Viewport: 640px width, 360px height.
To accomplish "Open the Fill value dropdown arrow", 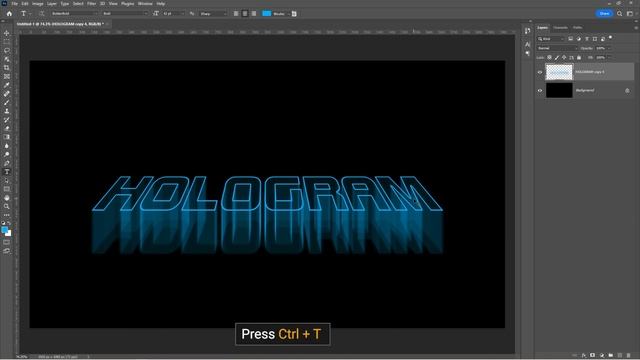I will (x=609, y=58).
